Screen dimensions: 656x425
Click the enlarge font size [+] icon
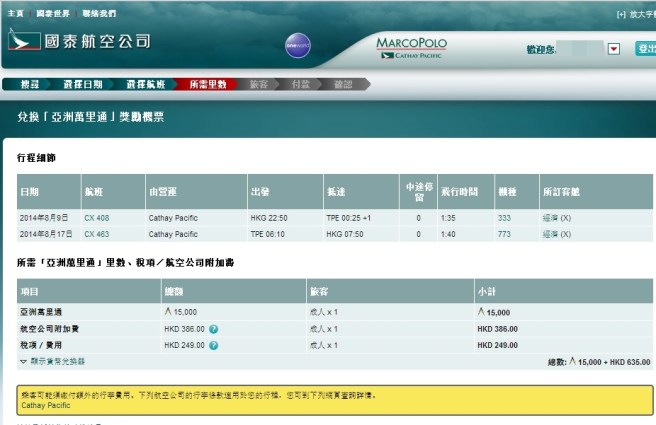pyautogui.click(x=621, y=14)
